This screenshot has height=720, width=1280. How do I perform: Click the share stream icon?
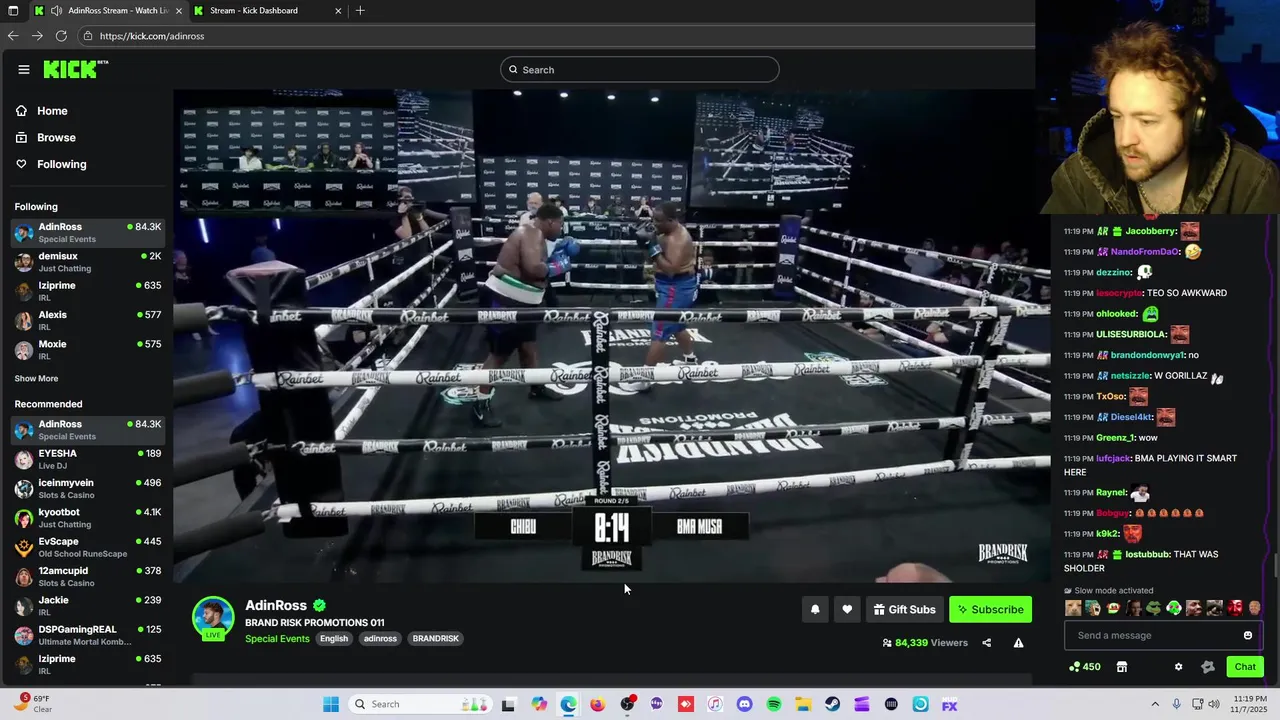(986, 643)
